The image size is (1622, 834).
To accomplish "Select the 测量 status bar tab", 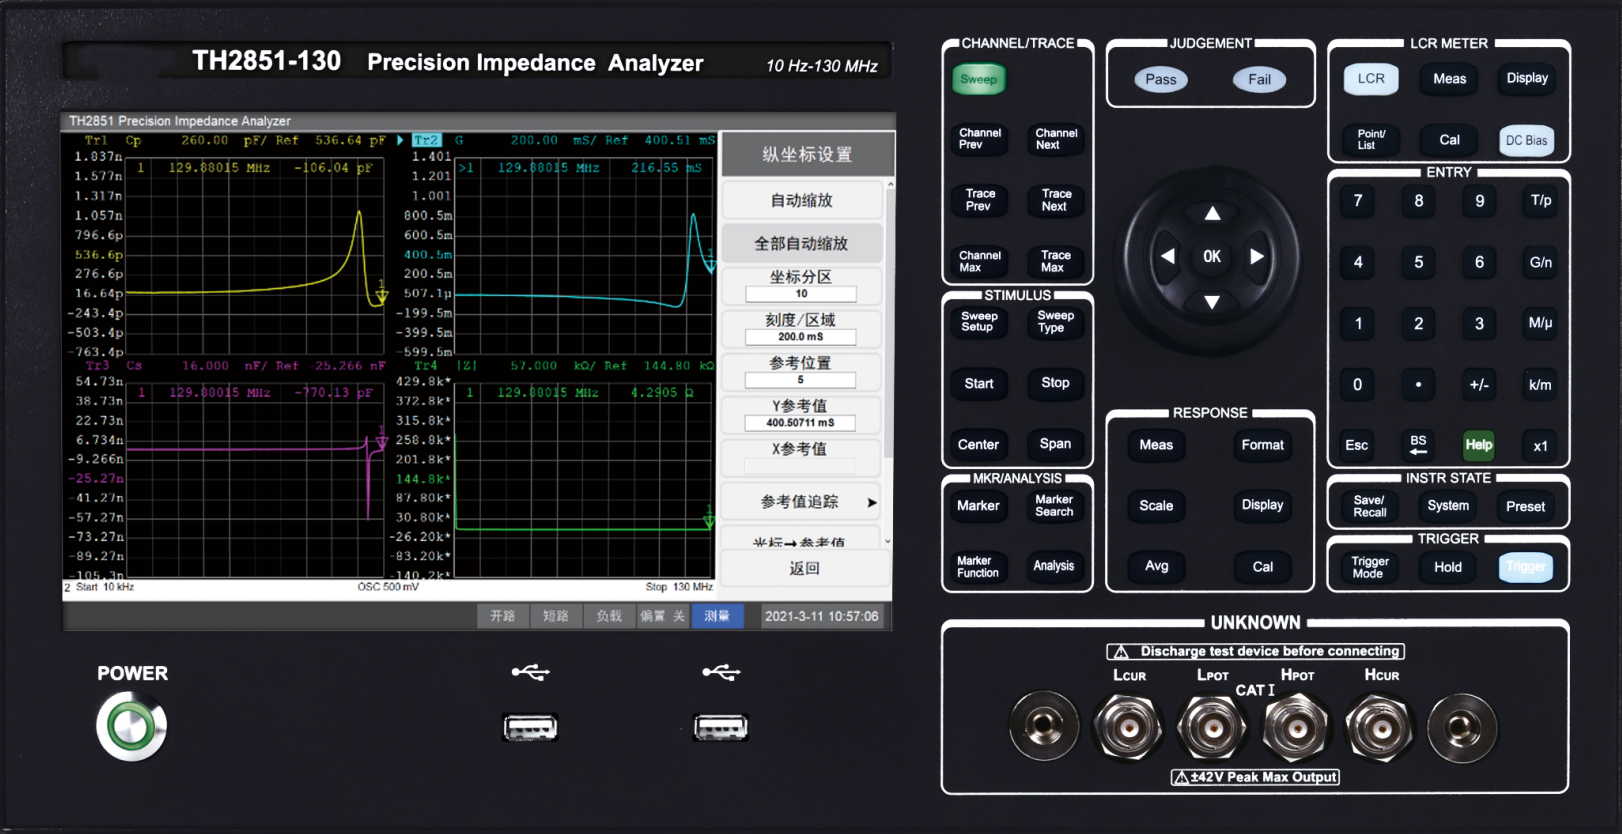I will [x=717, y=616].
